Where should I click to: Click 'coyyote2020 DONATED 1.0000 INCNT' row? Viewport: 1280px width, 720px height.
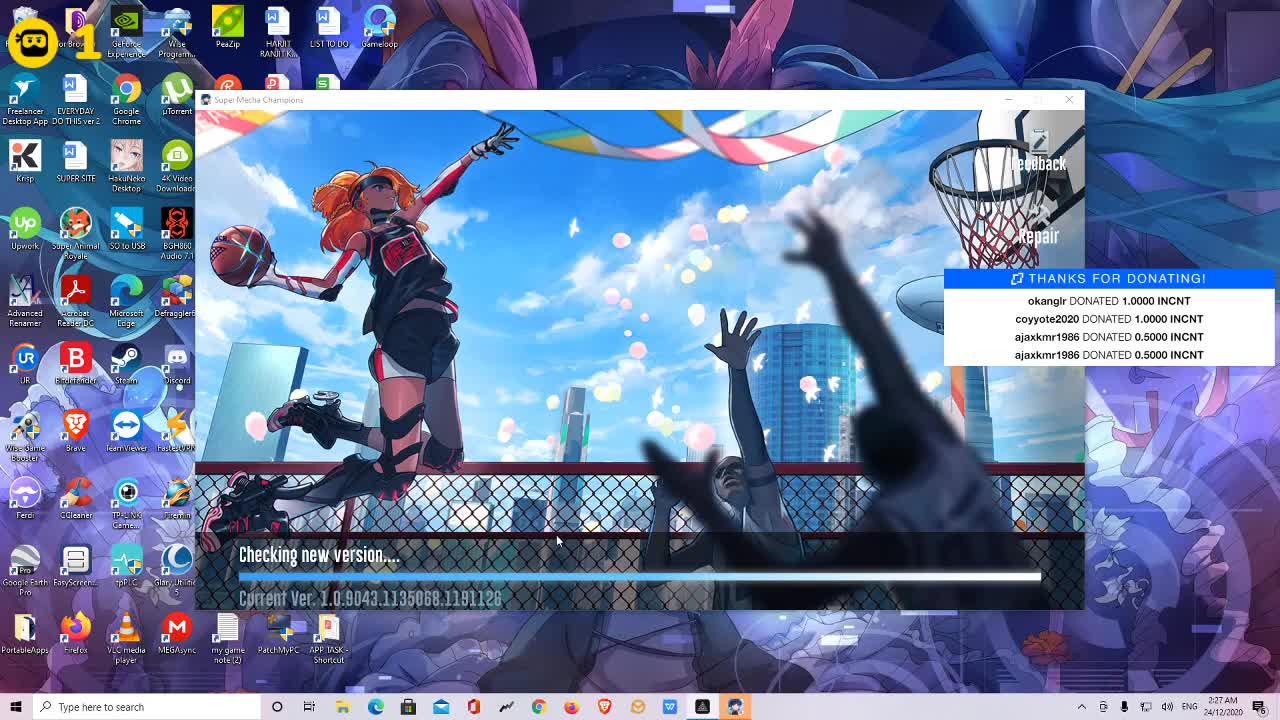point(1109,319)
